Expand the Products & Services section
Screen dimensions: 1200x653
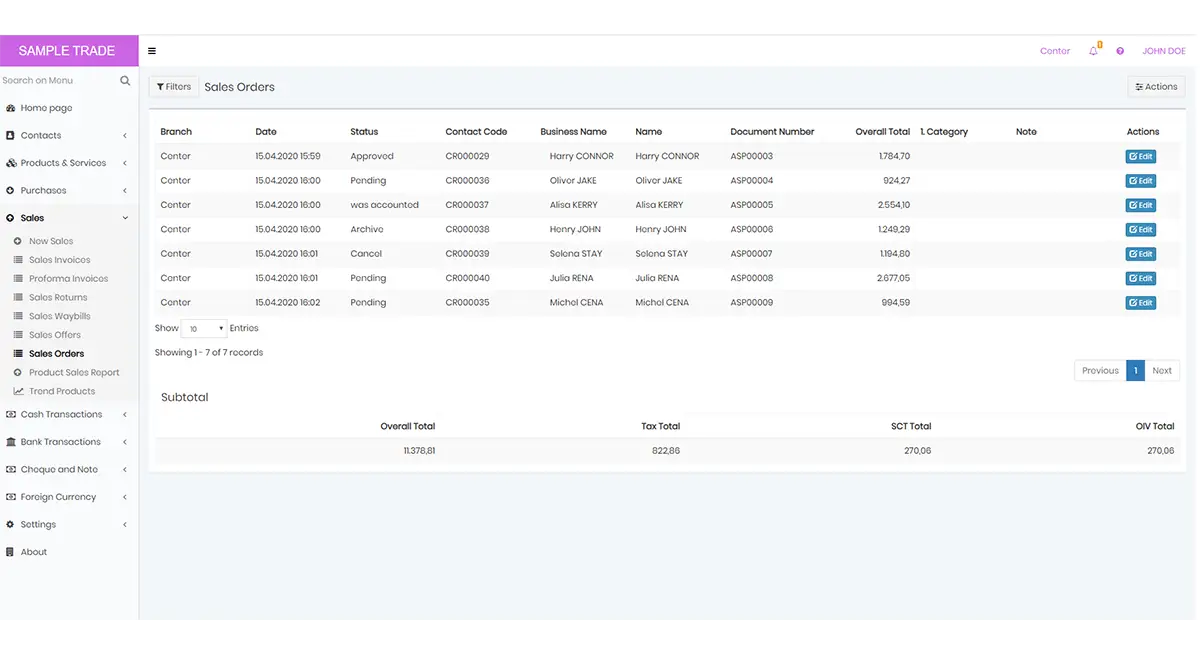tap(69, 163)
